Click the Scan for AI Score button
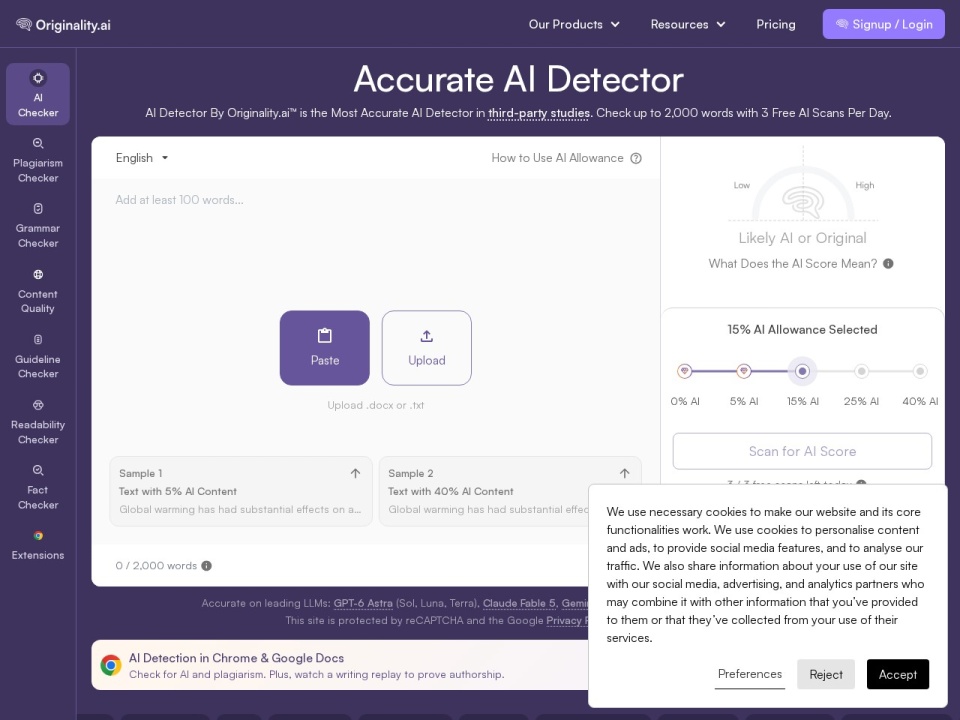Screen dimensions: 960x720 click(x=802, y=451)
